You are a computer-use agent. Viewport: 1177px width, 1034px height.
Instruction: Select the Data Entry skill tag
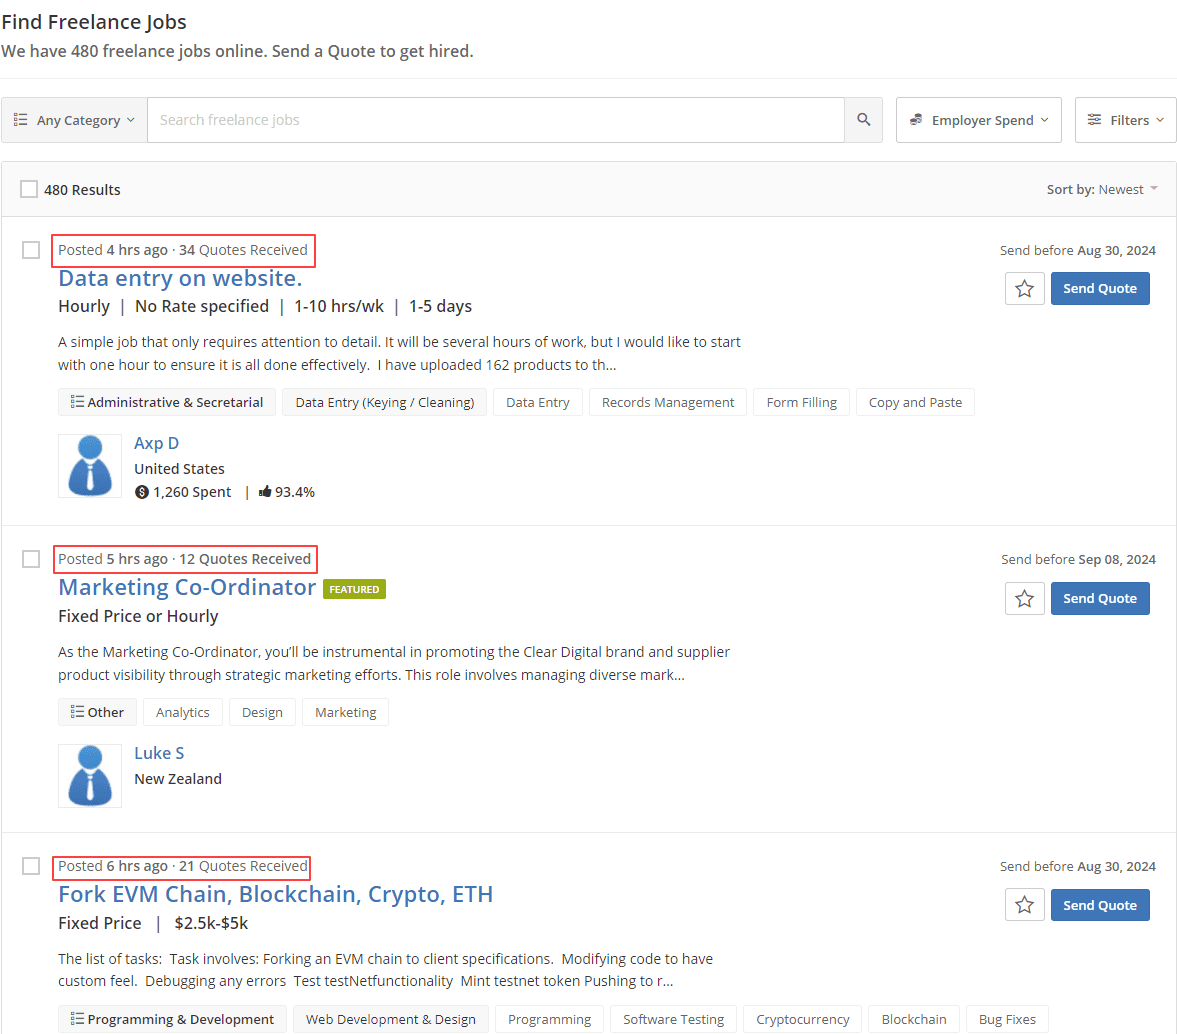pos(537,402)
